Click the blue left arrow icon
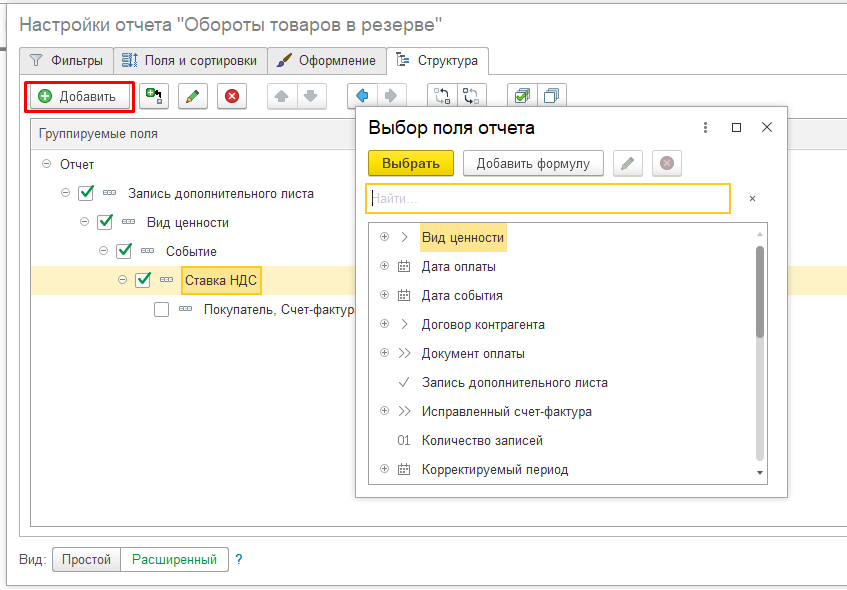 pyautogui.click(x=362, y=97)
